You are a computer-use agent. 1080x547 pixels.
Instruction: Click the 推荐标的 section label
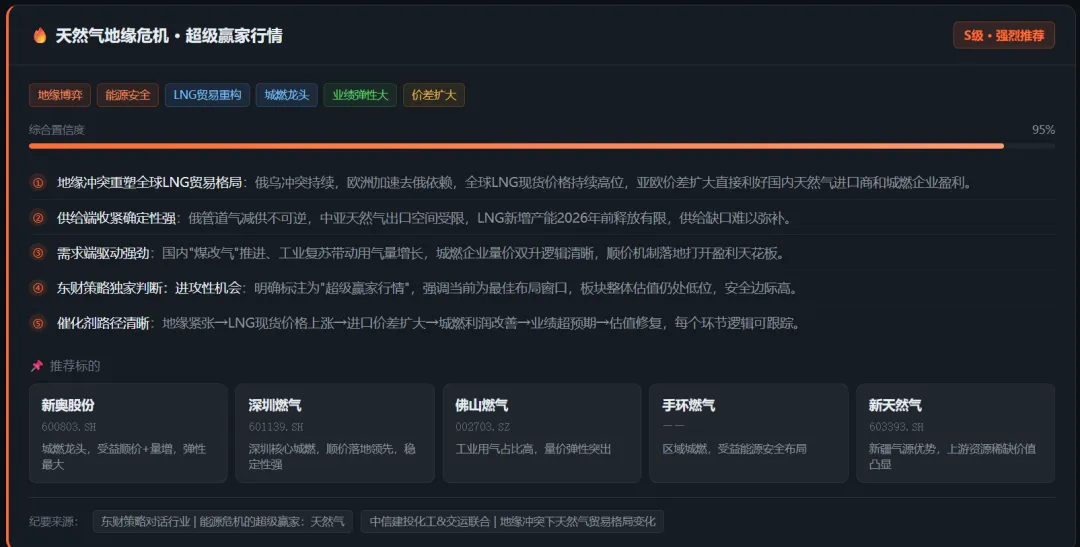tap(75, 366)
